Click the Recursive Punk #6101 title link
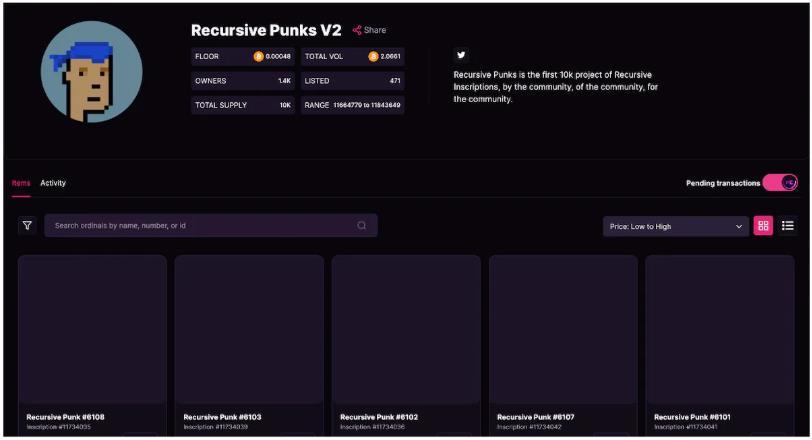 693,417
